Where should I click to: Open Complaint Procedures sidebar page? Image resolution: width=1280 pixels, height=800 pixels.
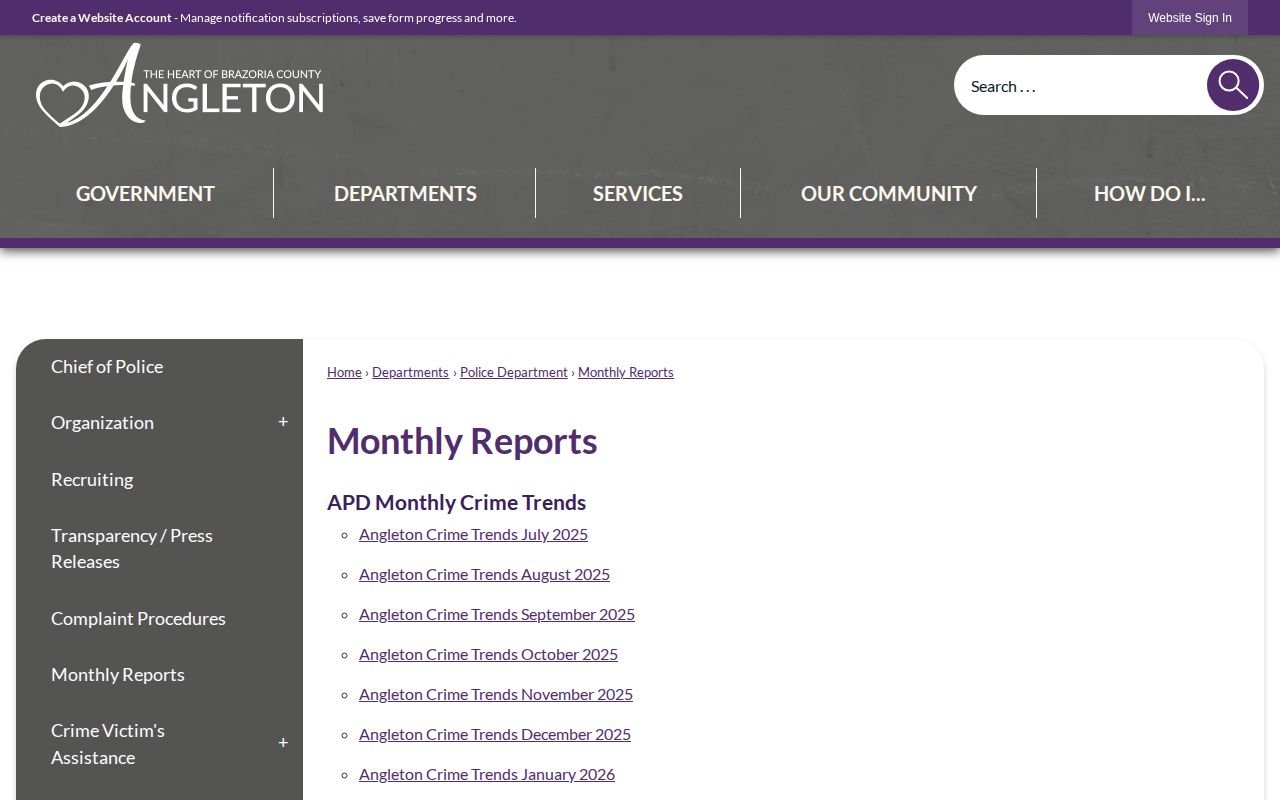coord(138,618)
